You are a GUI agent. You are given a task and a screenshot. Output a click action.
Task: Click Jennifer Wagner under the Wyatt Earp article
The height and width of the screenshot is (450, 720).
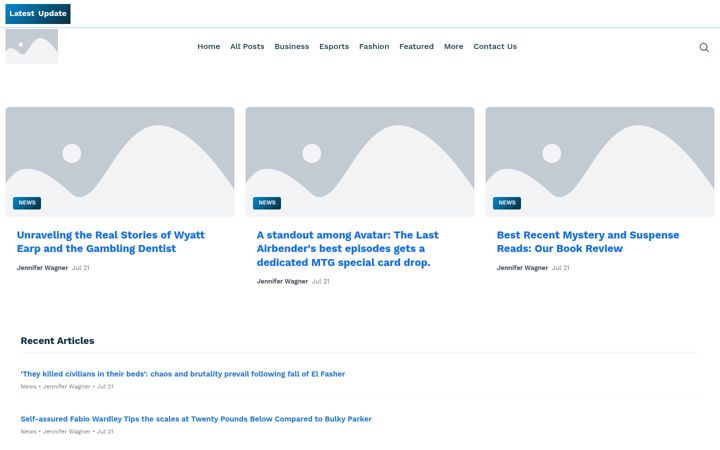[x=42, y=268]
